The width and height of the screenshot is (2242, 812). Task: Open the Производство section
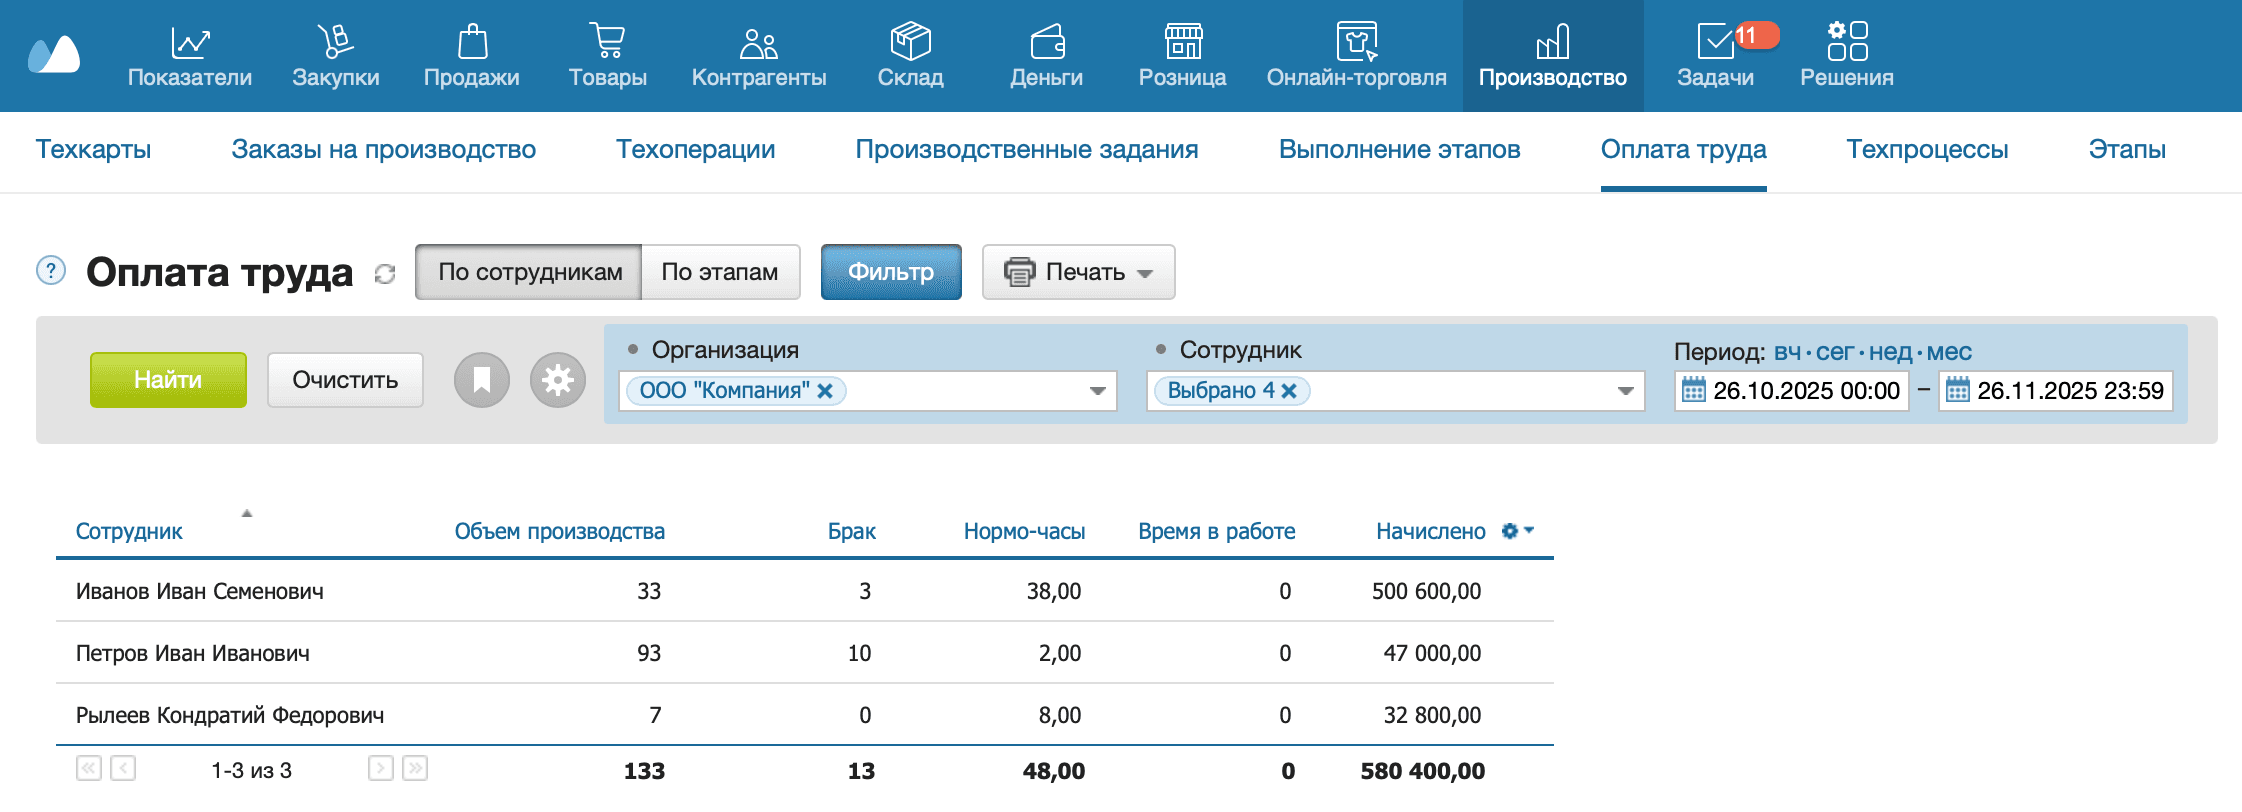point(1553,56)
